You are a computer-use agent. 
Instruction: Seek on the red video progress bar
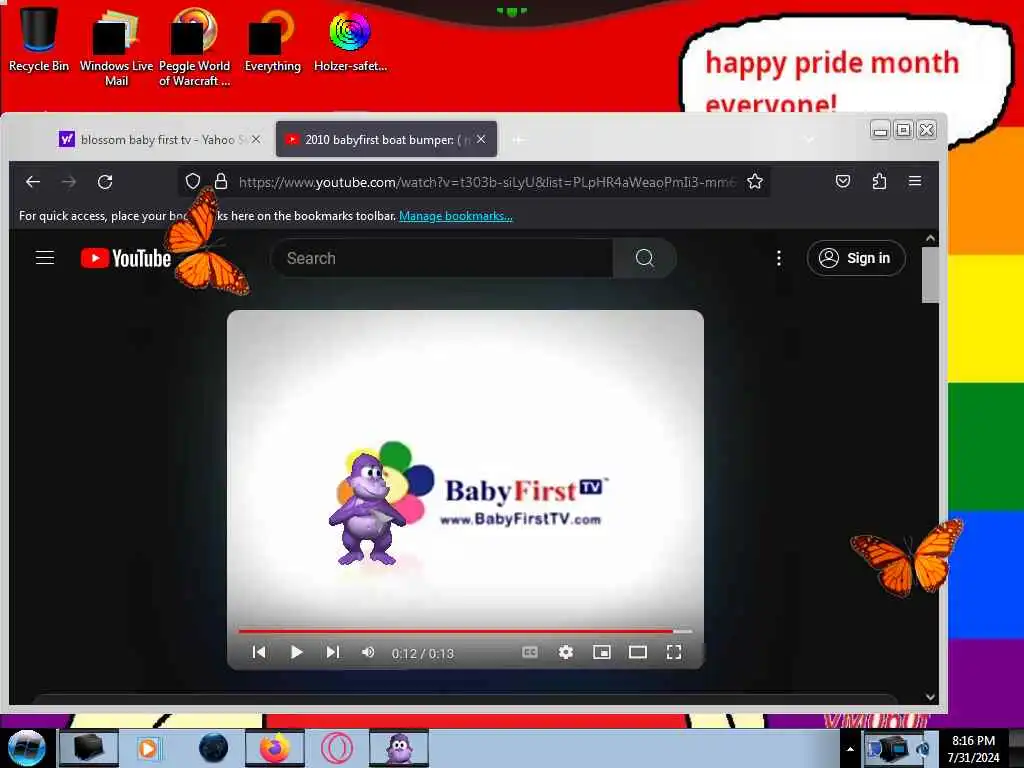[465, 632]
